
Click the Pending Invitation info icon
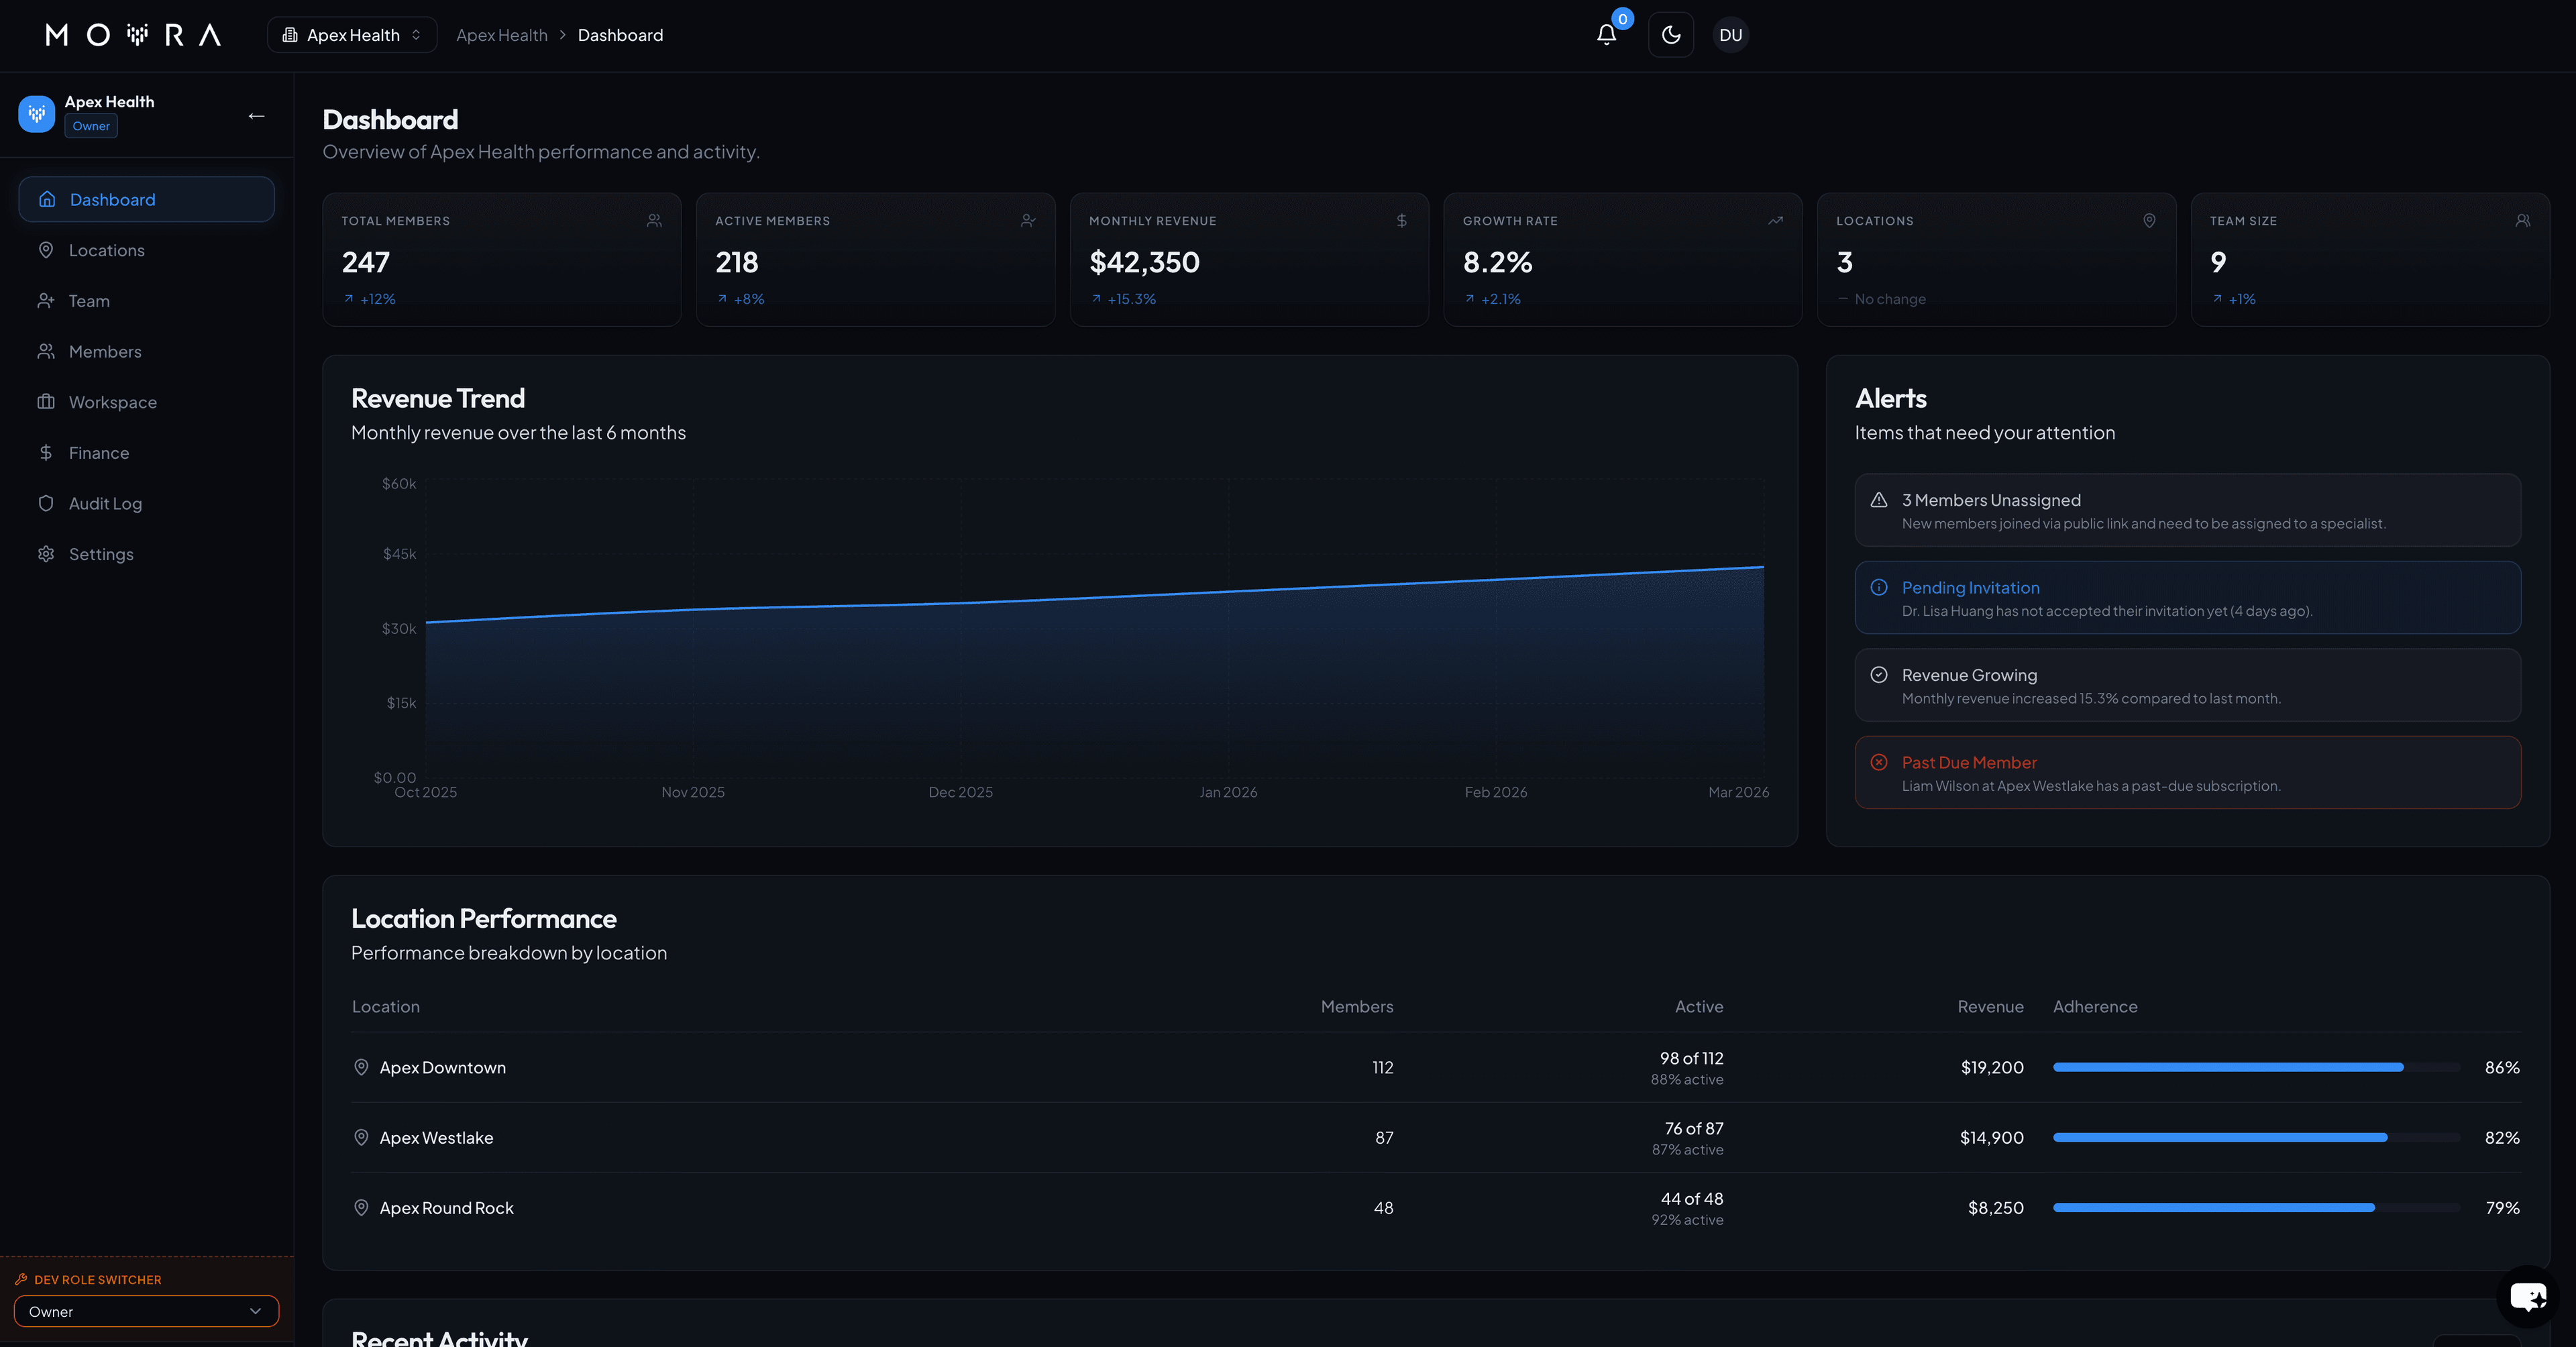click(x=1879, y=588)
